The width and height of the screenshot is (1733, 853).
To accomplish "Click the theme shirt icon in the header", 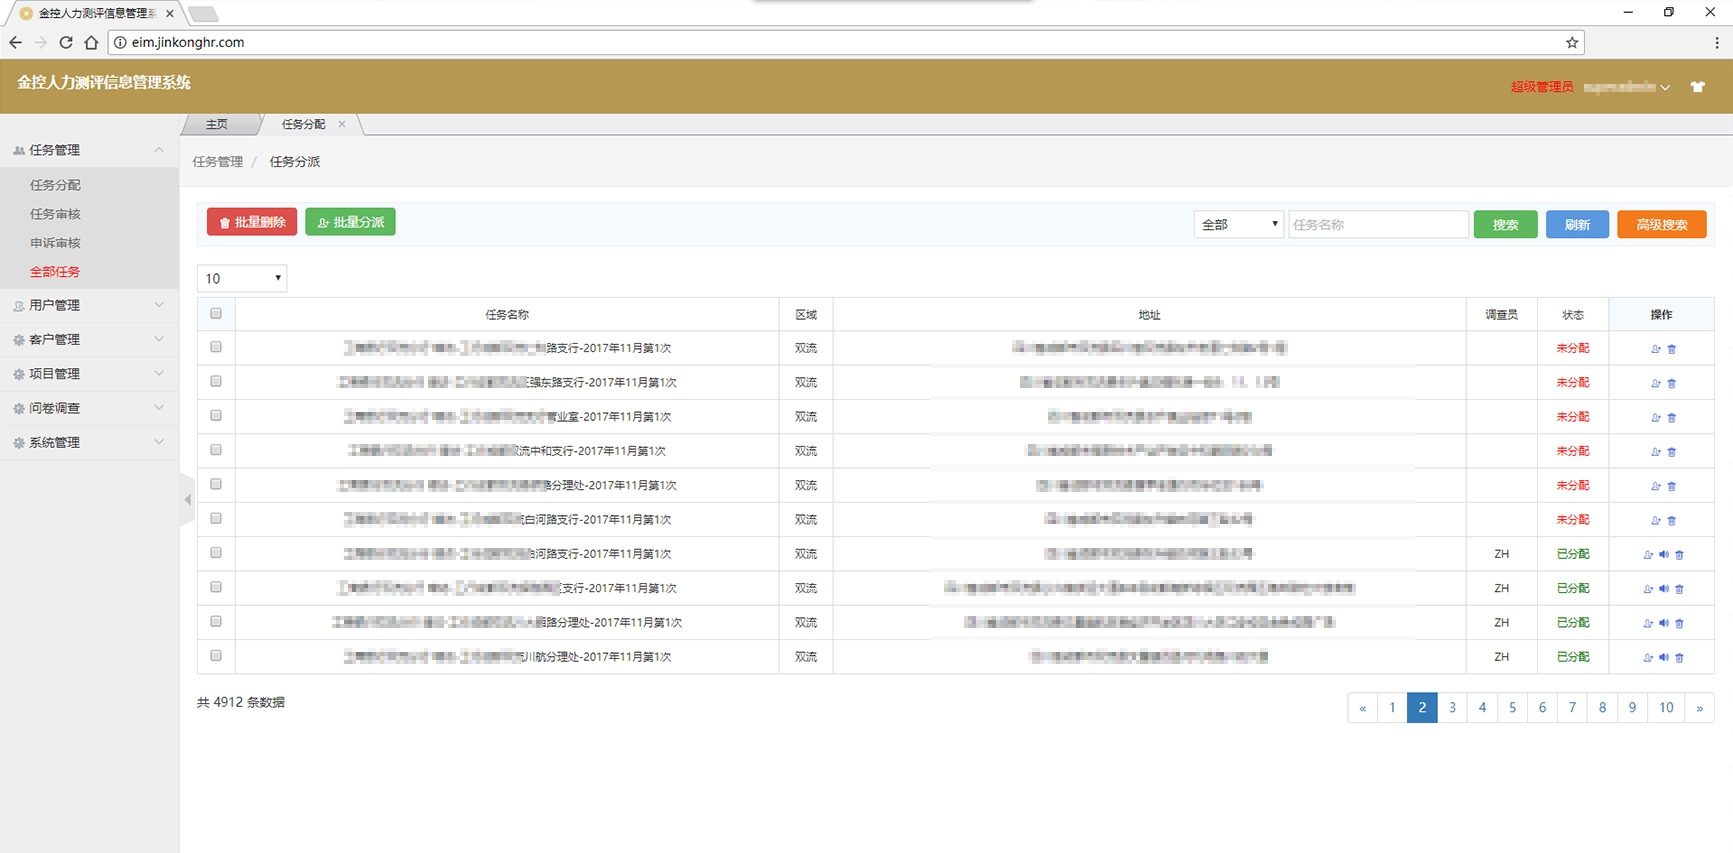I will pos(1697,87).
